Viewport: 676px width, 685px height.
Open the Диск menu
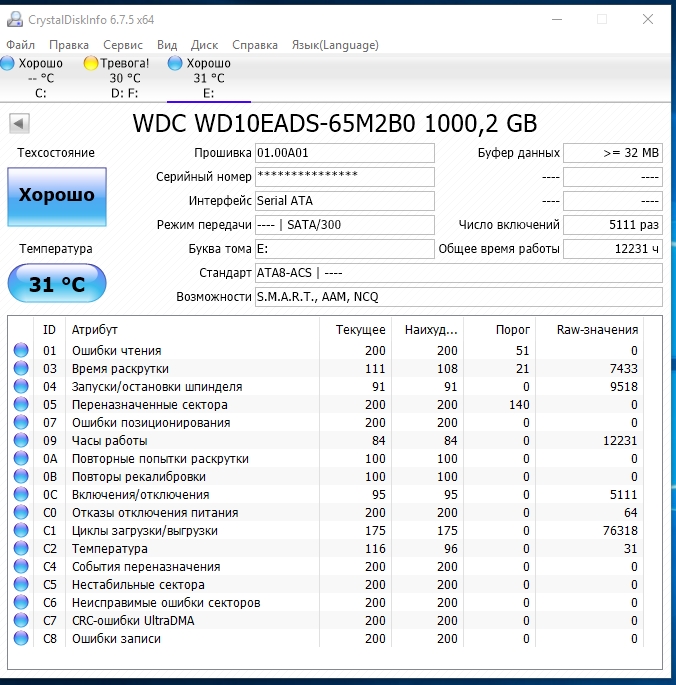point(204,45)
